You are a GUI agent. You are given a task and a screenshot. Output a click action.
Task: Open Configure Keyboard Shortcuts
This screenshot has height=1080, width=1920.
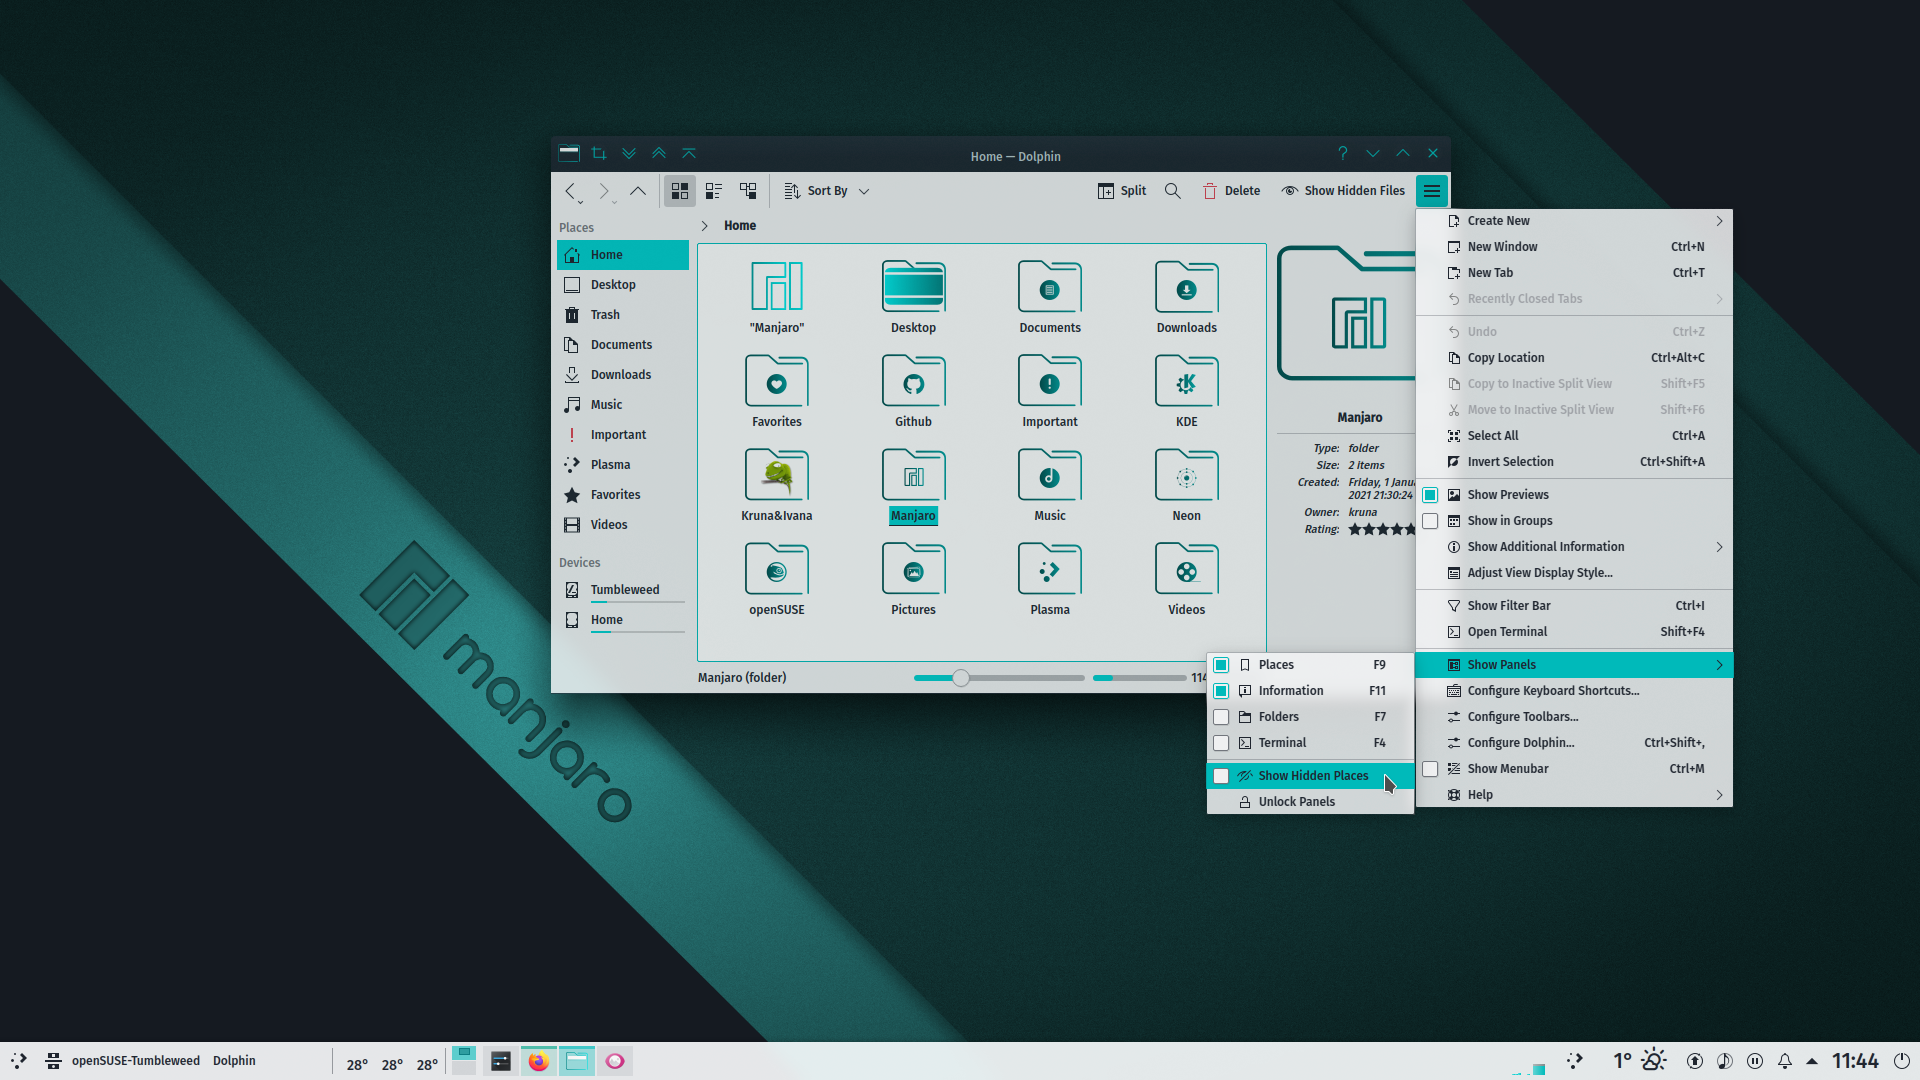pyautogui.click(x=1574, y=691)
